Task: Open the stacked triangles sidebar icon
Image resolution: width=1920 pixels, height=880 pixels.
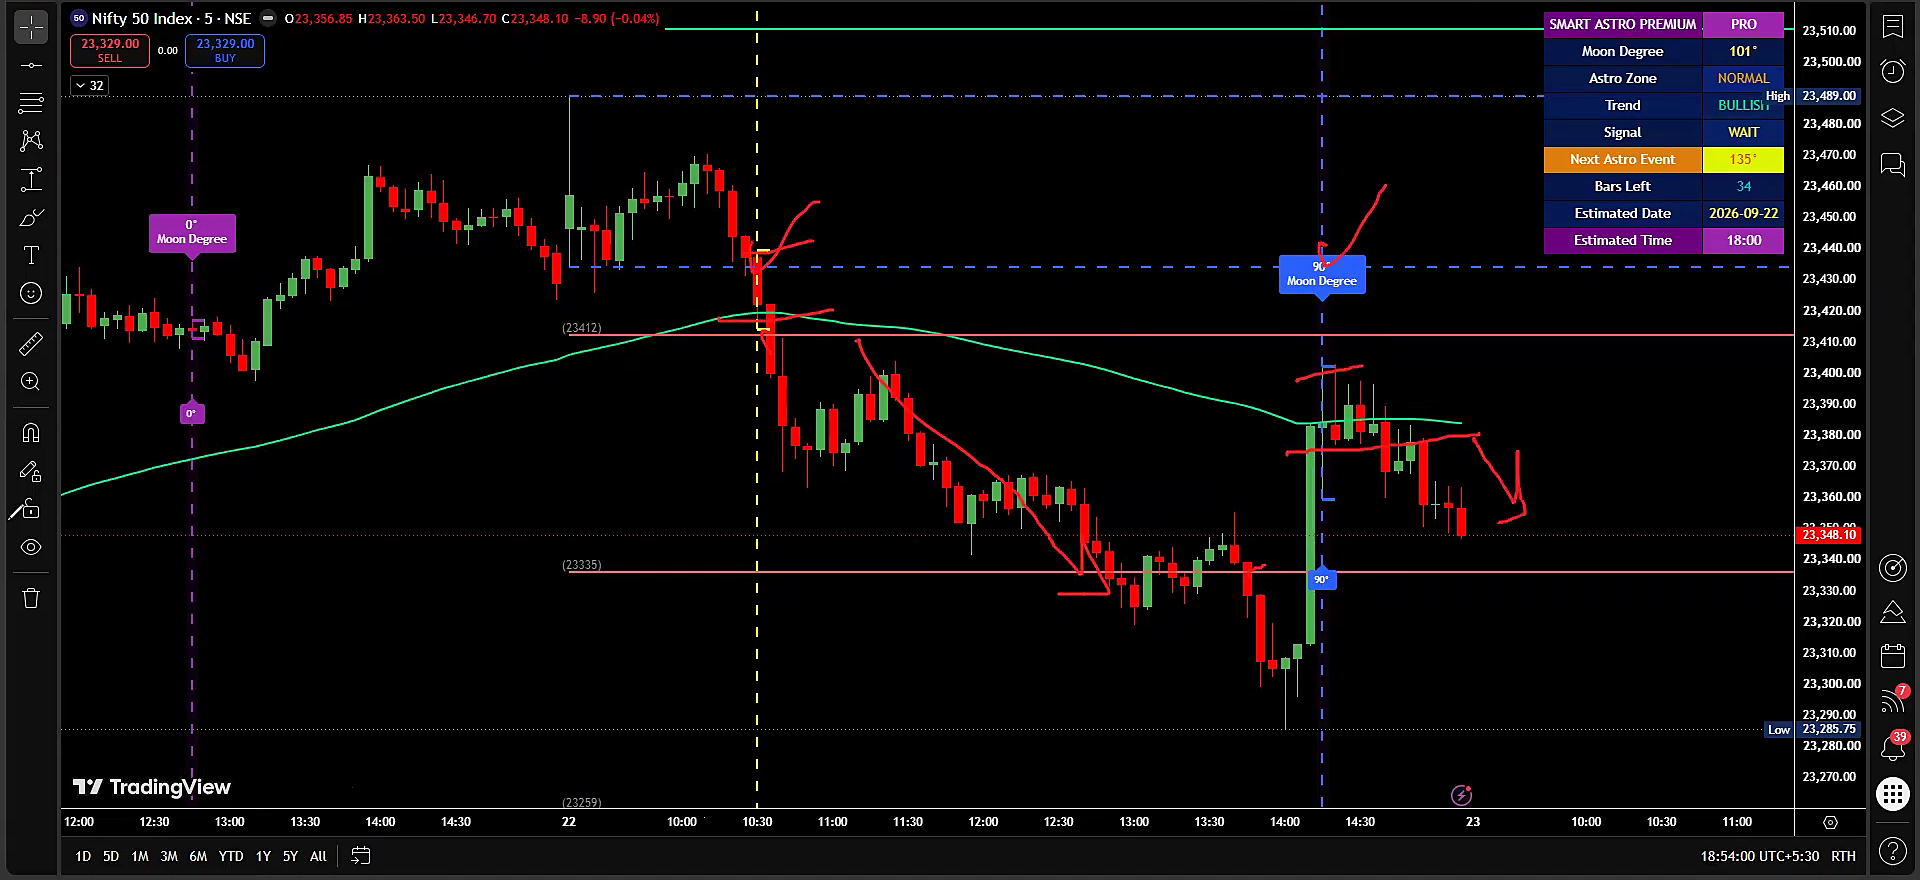Action: 1892,612
